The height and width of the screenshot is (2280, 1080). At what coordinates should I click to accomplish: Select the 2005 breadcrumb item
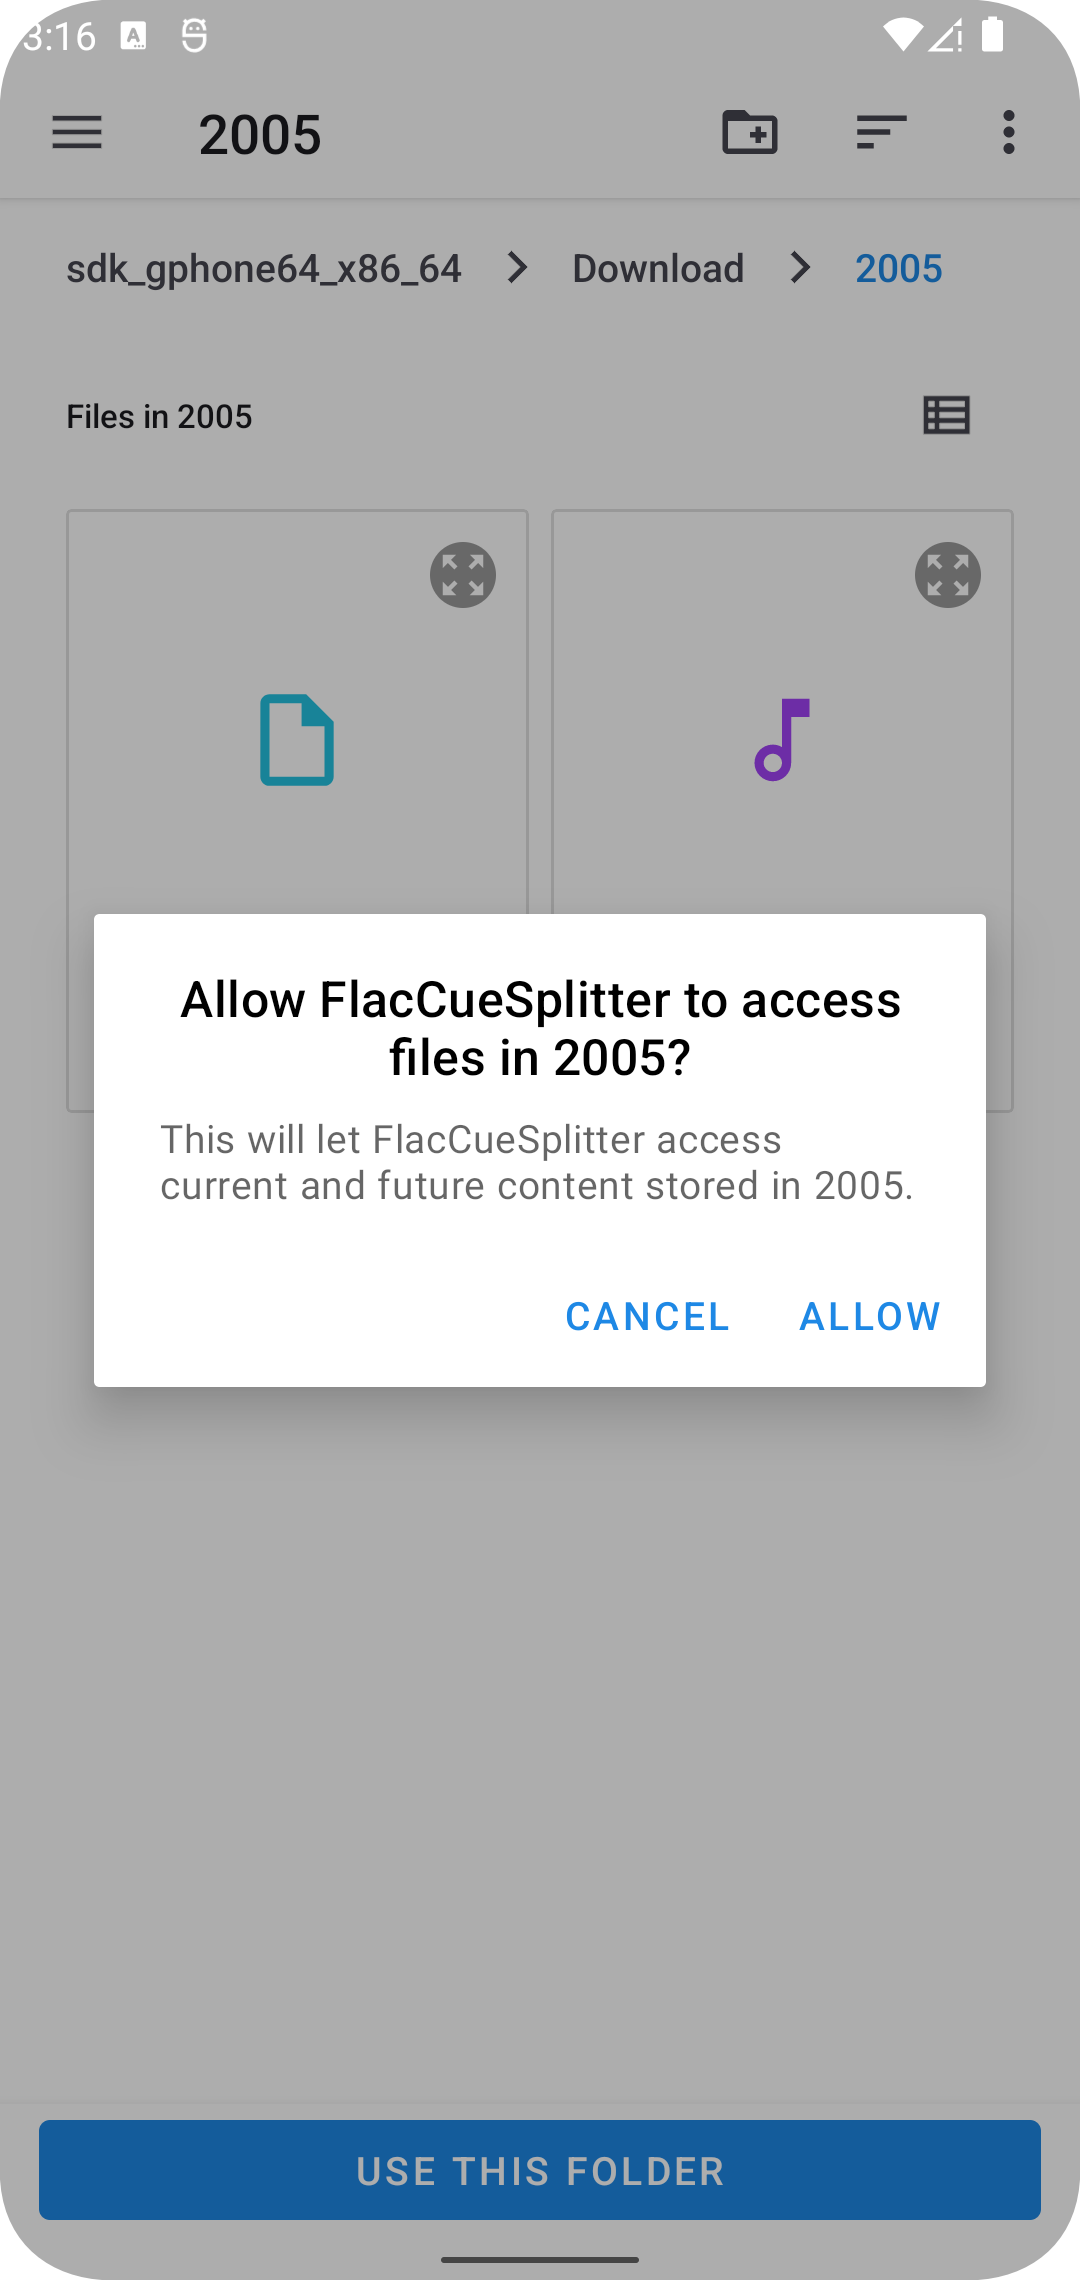[x=898, y=268]
